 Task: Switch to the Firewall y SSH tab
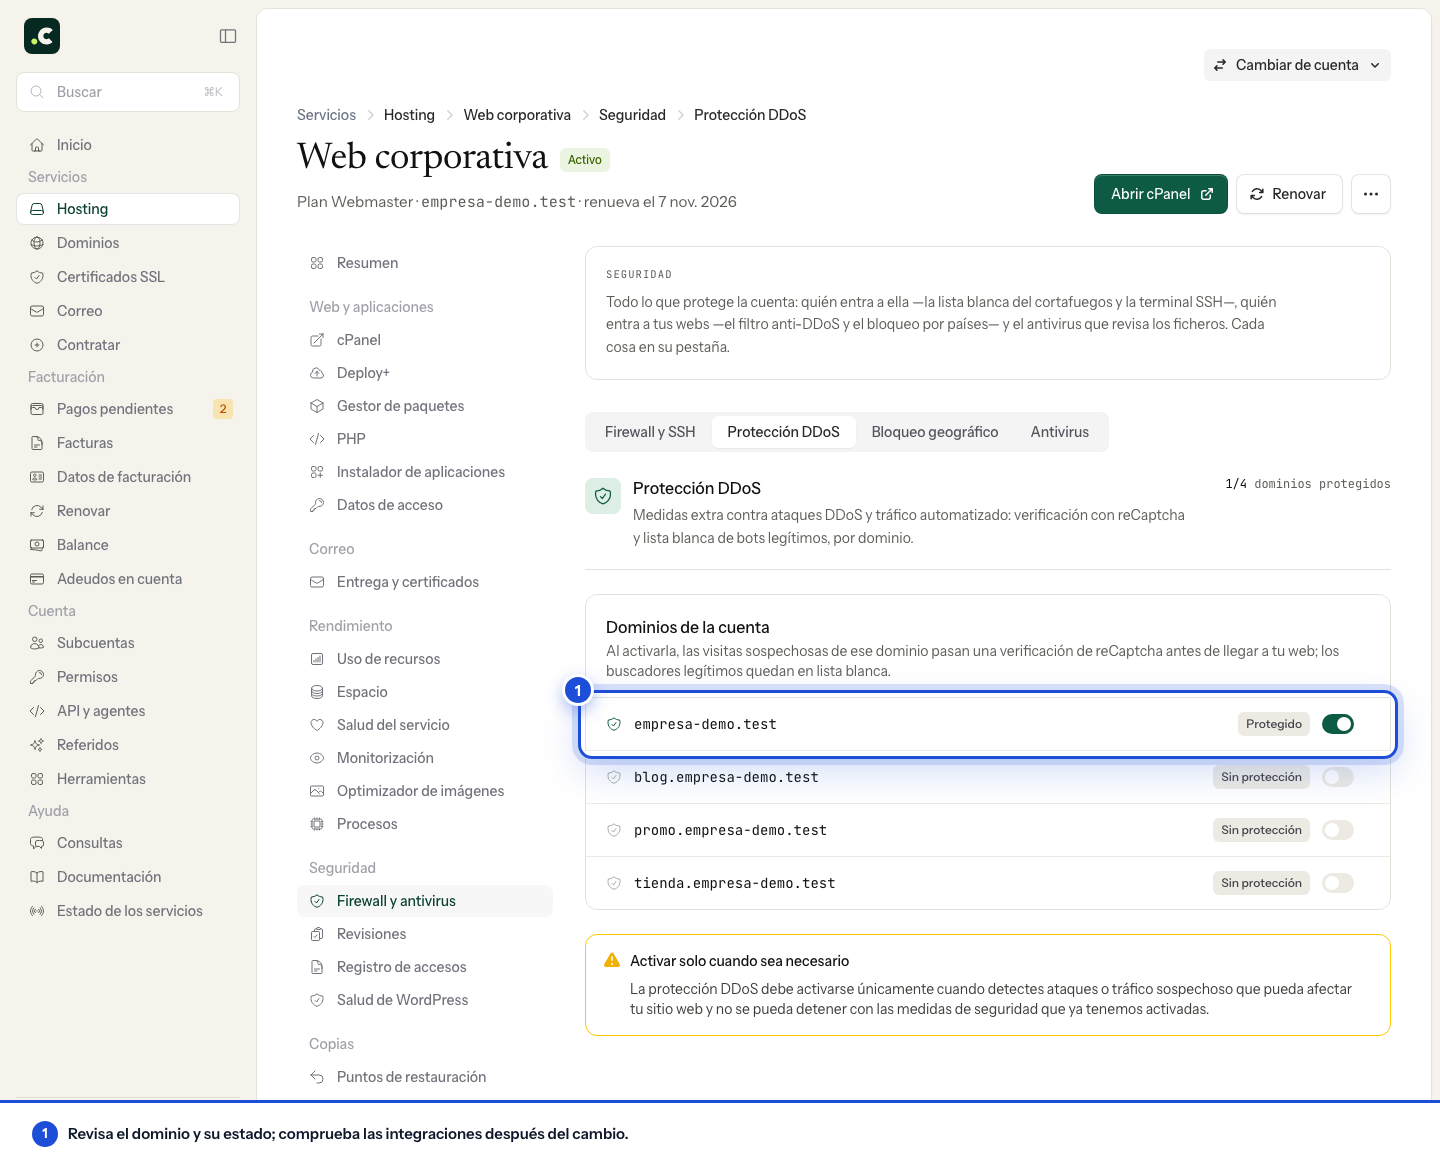coord(650,432)
